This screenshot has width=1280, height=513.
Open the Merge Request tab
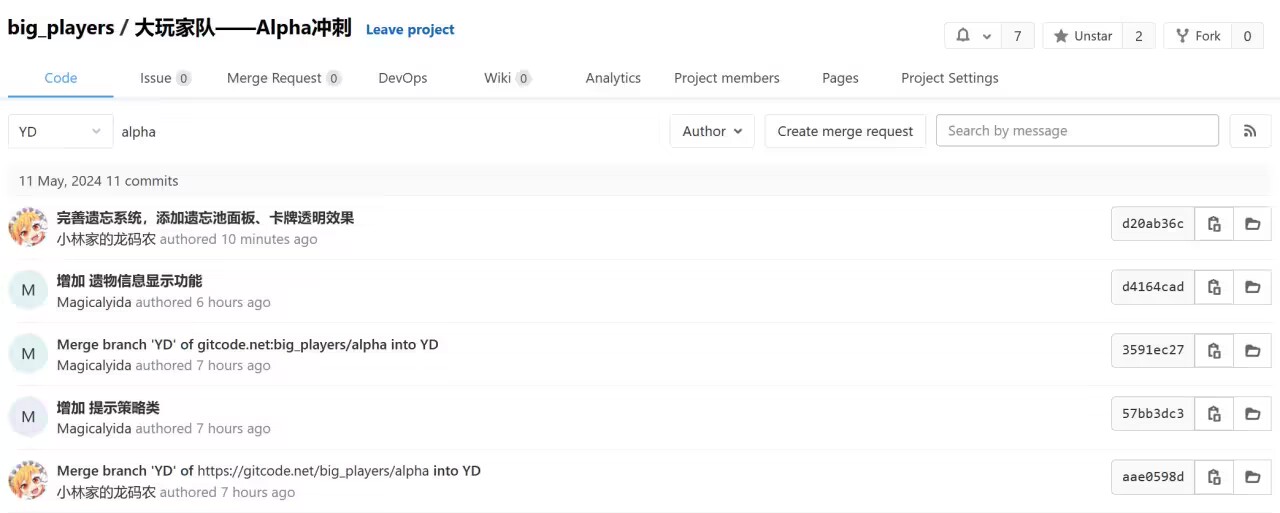point(283,78)
